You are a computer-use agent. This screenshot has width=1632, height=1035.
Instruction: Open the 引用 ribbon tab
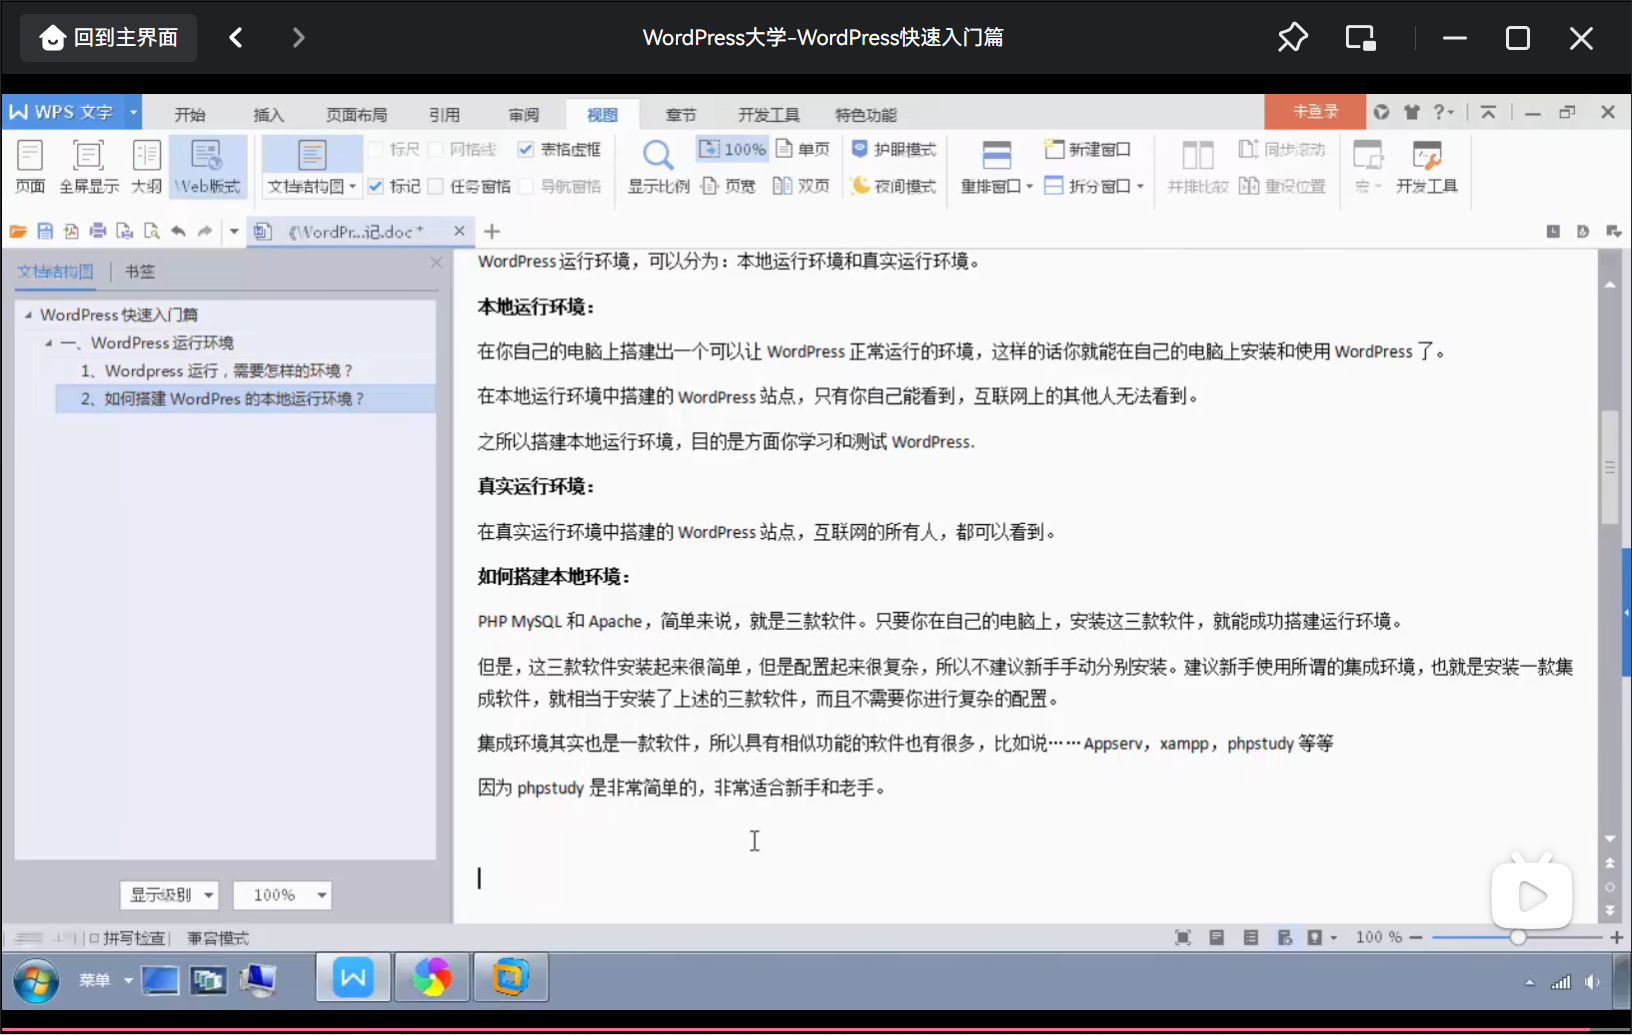pos(444,115)
